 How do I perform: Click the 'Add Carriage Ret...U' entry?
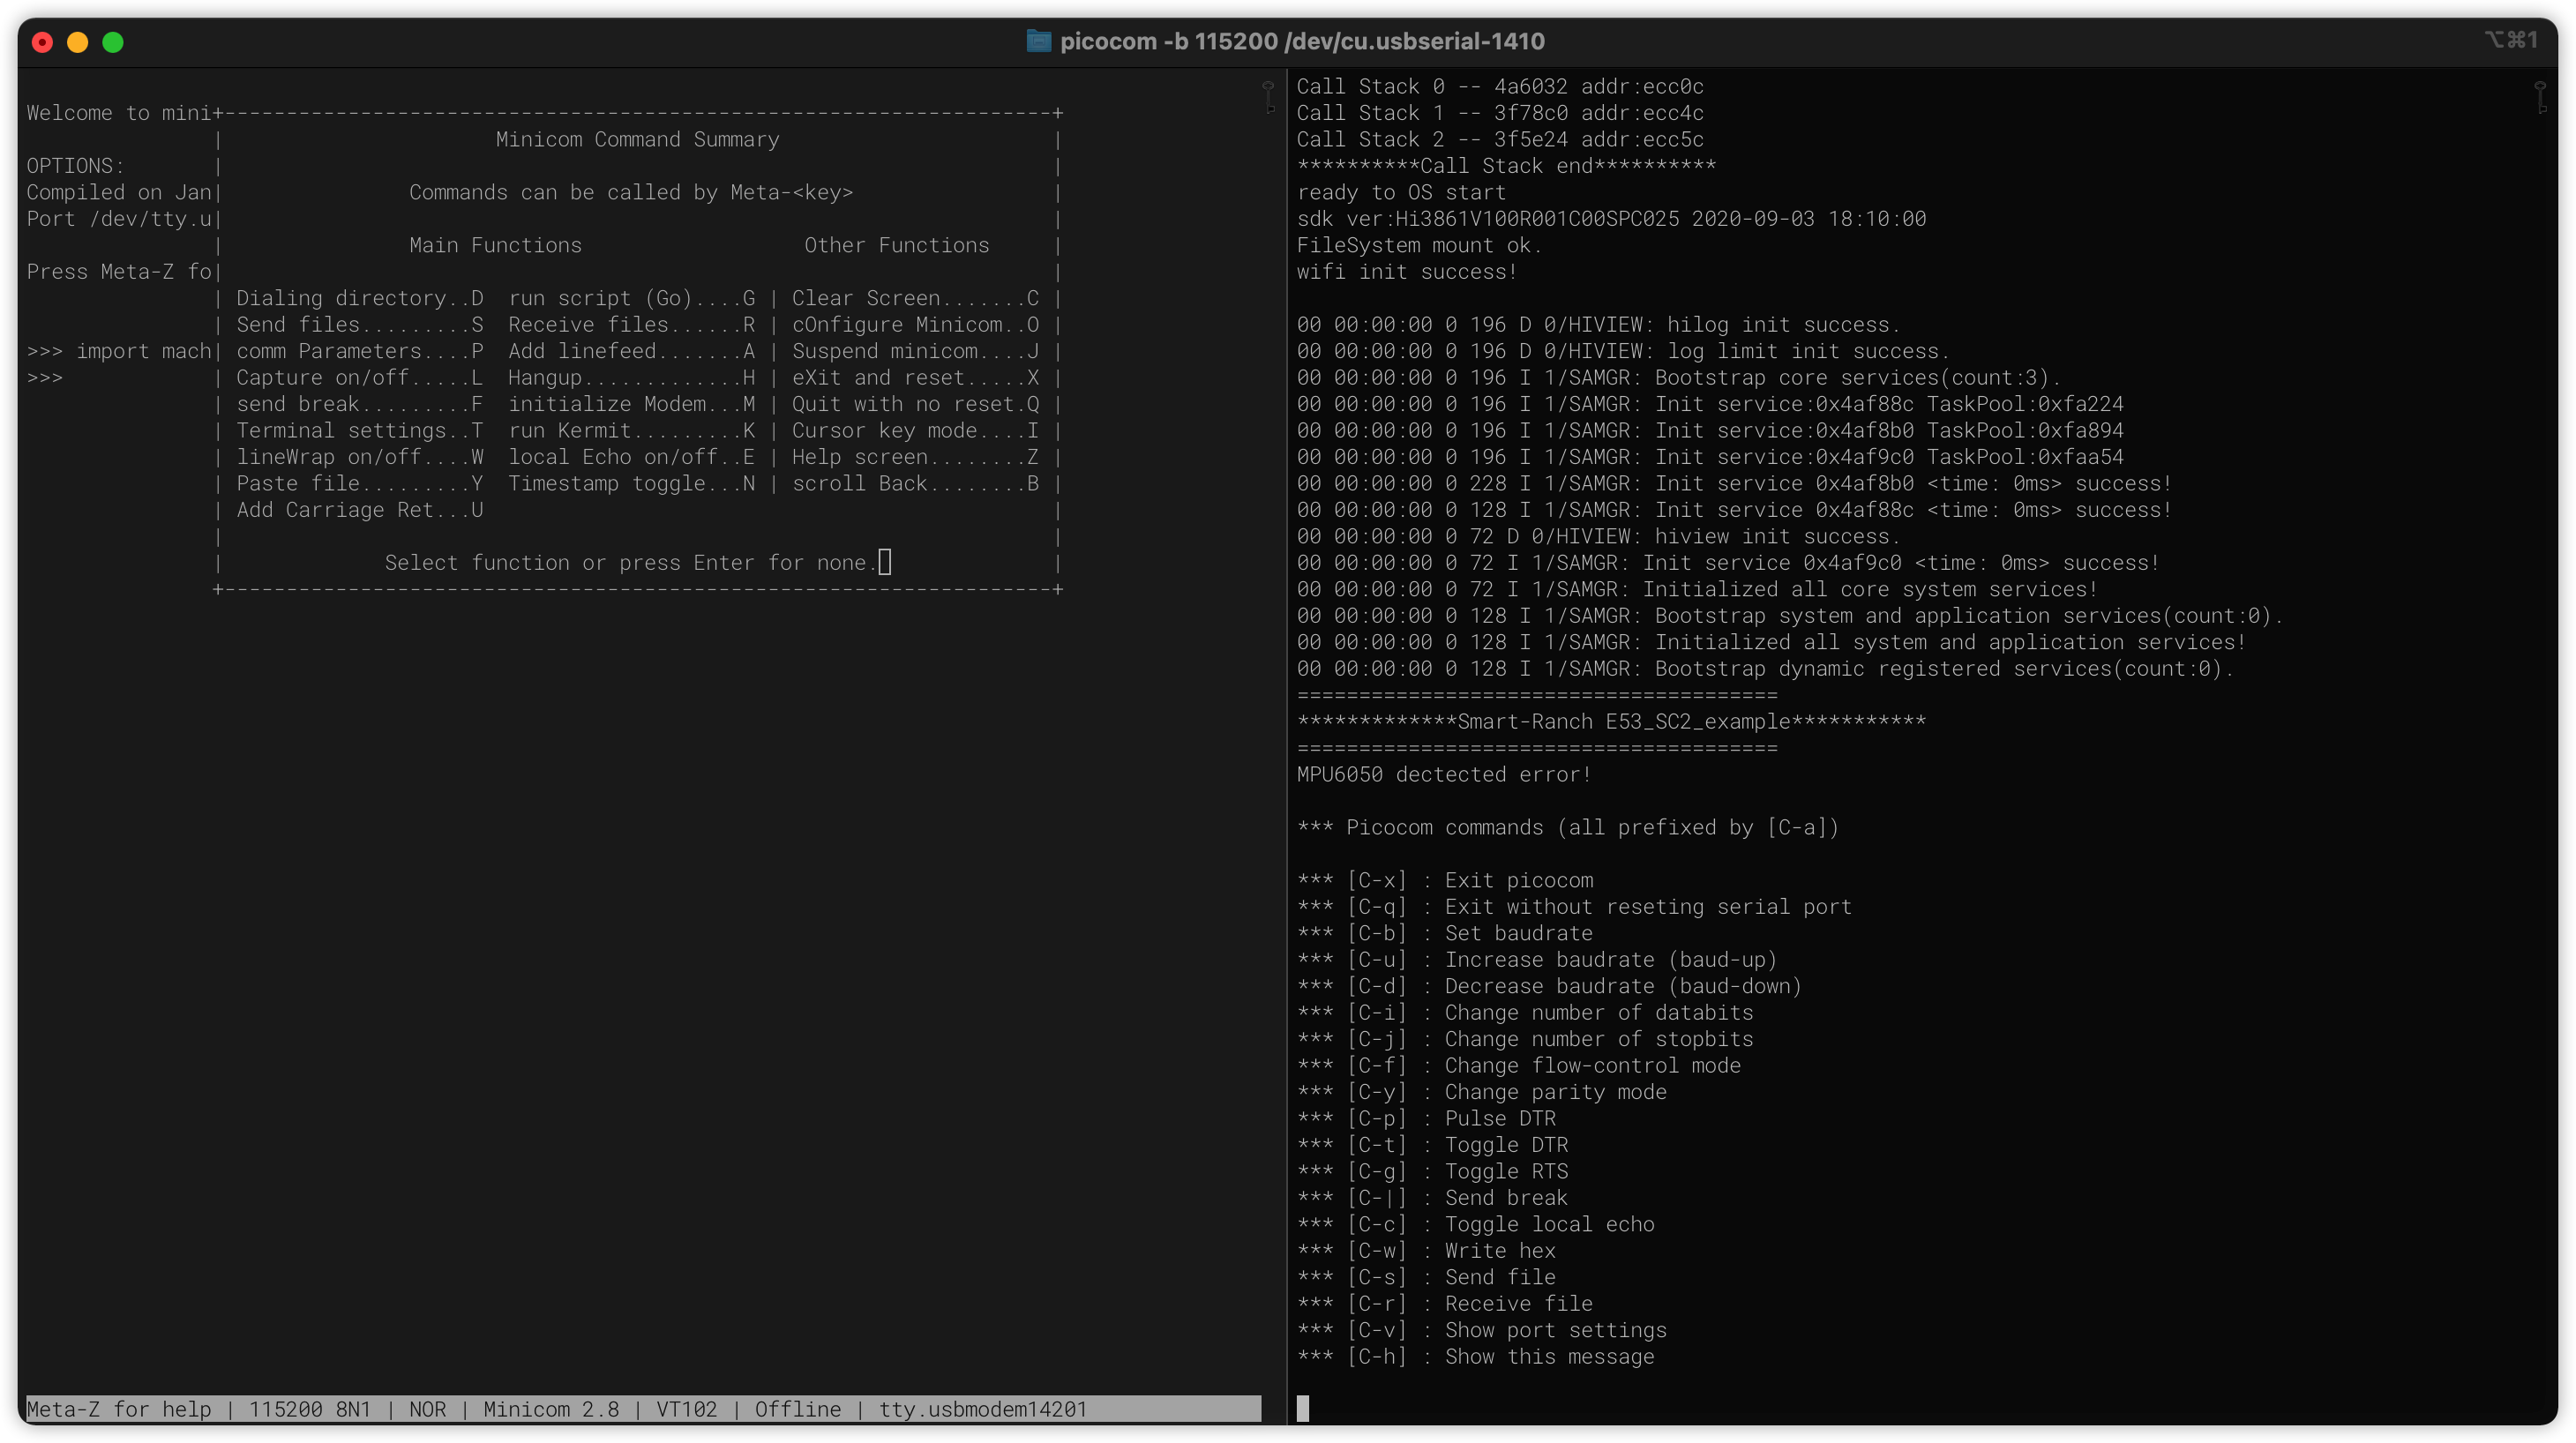pos(360,510)
